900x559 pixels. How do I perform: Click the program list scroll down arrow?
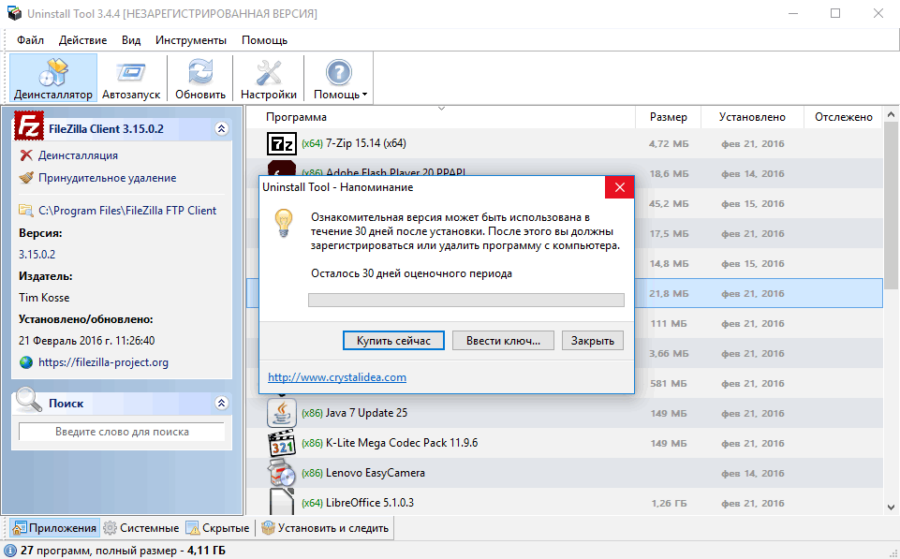pos(891,507)
